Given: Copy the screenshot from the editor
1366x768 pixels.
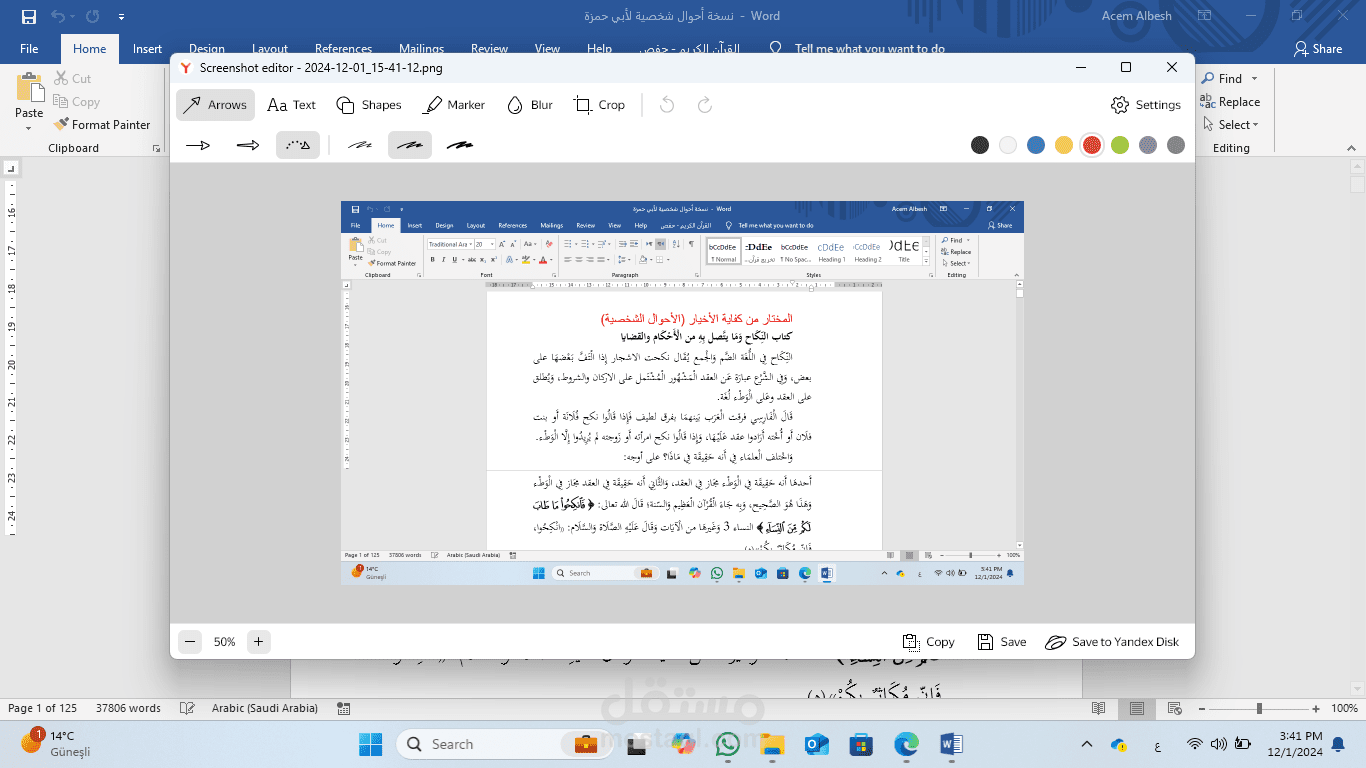Looking at the screenshot, I should (929, 642).
